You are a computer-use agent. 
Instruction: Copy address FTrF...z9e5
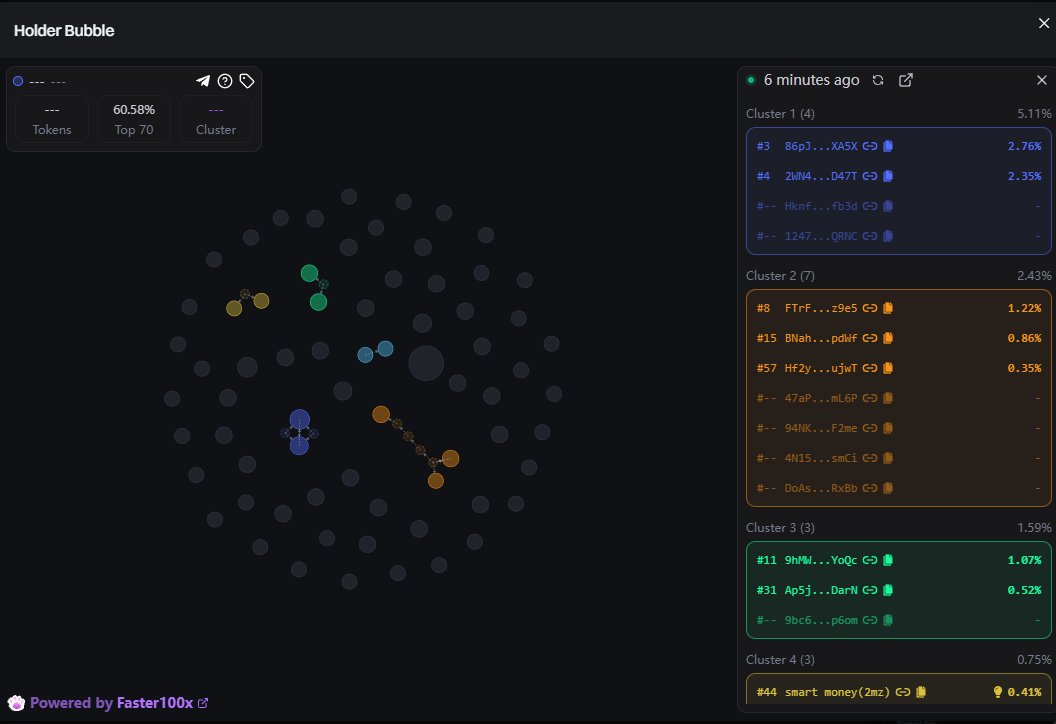[x=888, y=308]
